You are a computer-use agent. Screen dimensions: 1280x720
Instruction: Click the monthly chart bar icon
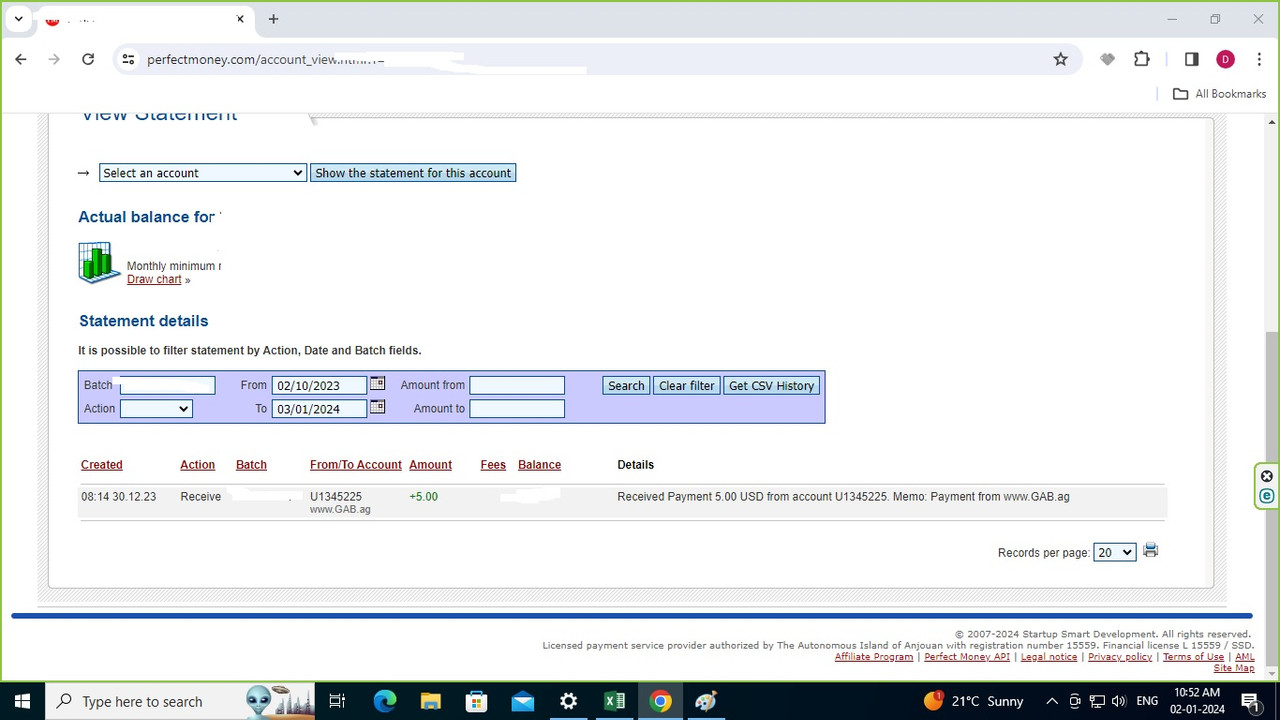[x=99, y=263]
